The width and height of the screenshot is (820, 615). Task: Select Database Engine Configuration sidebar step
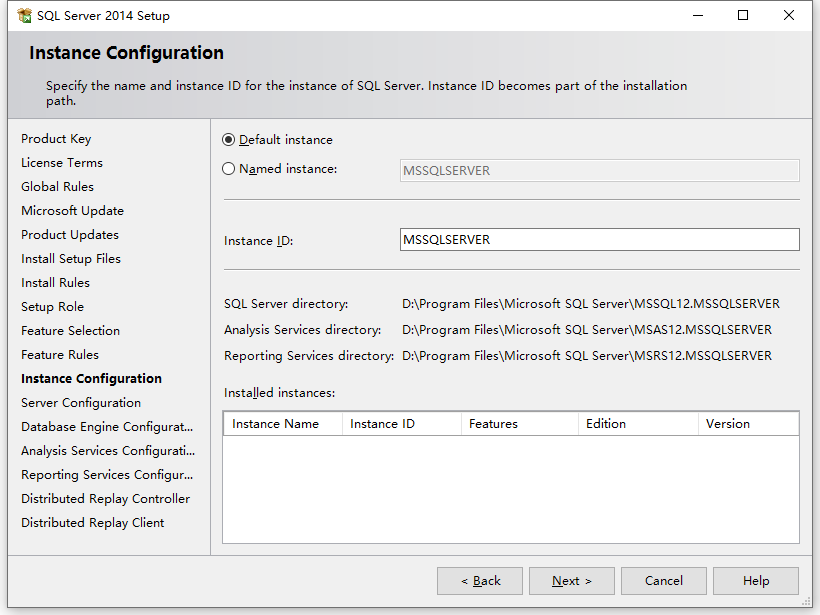pos(107,427)
